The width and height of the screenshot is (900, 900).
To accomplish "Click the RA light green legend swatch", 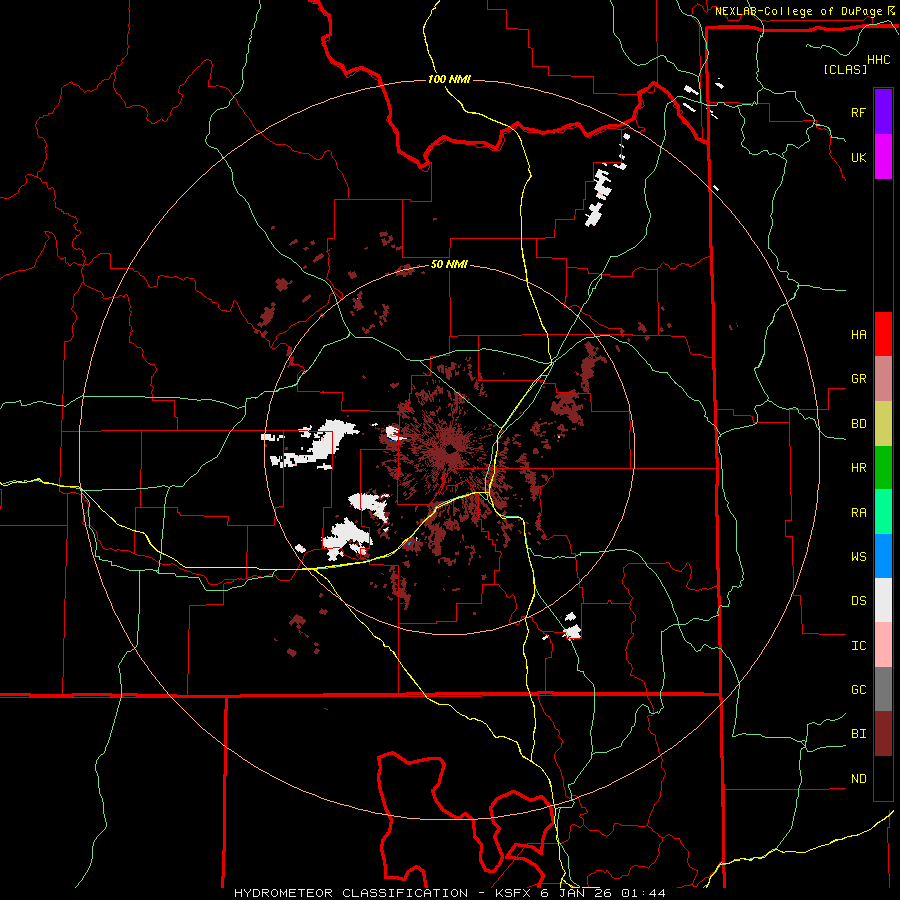I will [883, 512].
